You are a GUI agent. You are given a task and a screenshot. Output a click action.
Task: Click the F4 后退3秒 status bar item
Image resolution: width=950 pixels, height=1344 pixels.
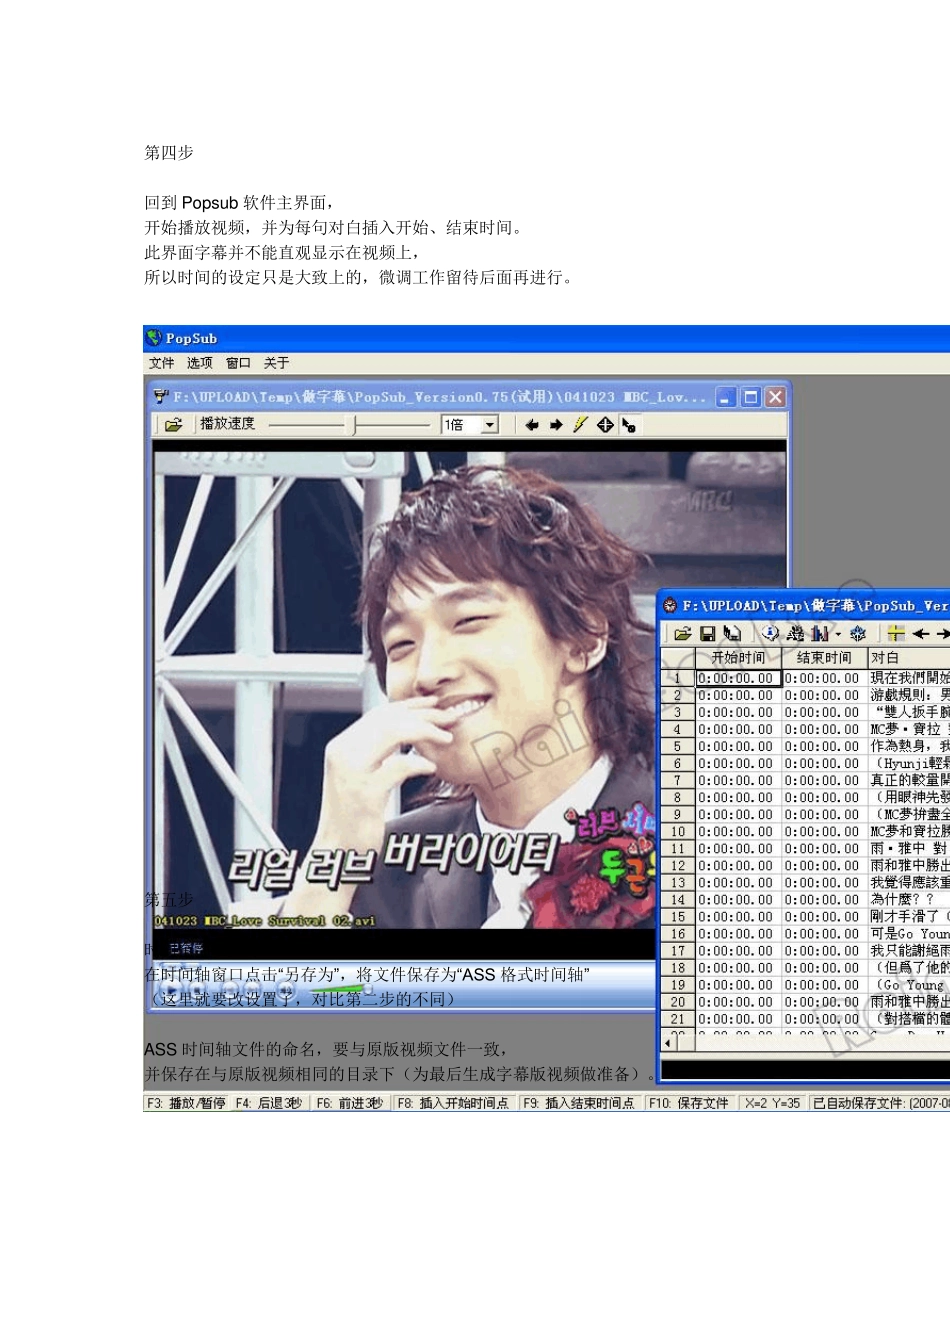(270, 1103)
